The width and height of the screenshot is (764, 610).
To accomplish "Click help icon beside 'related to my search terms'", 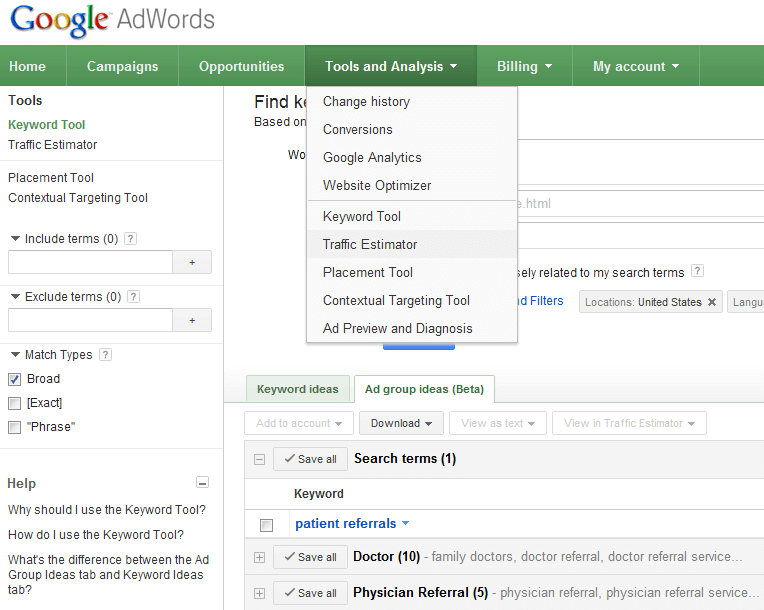I will click(697, 271).
